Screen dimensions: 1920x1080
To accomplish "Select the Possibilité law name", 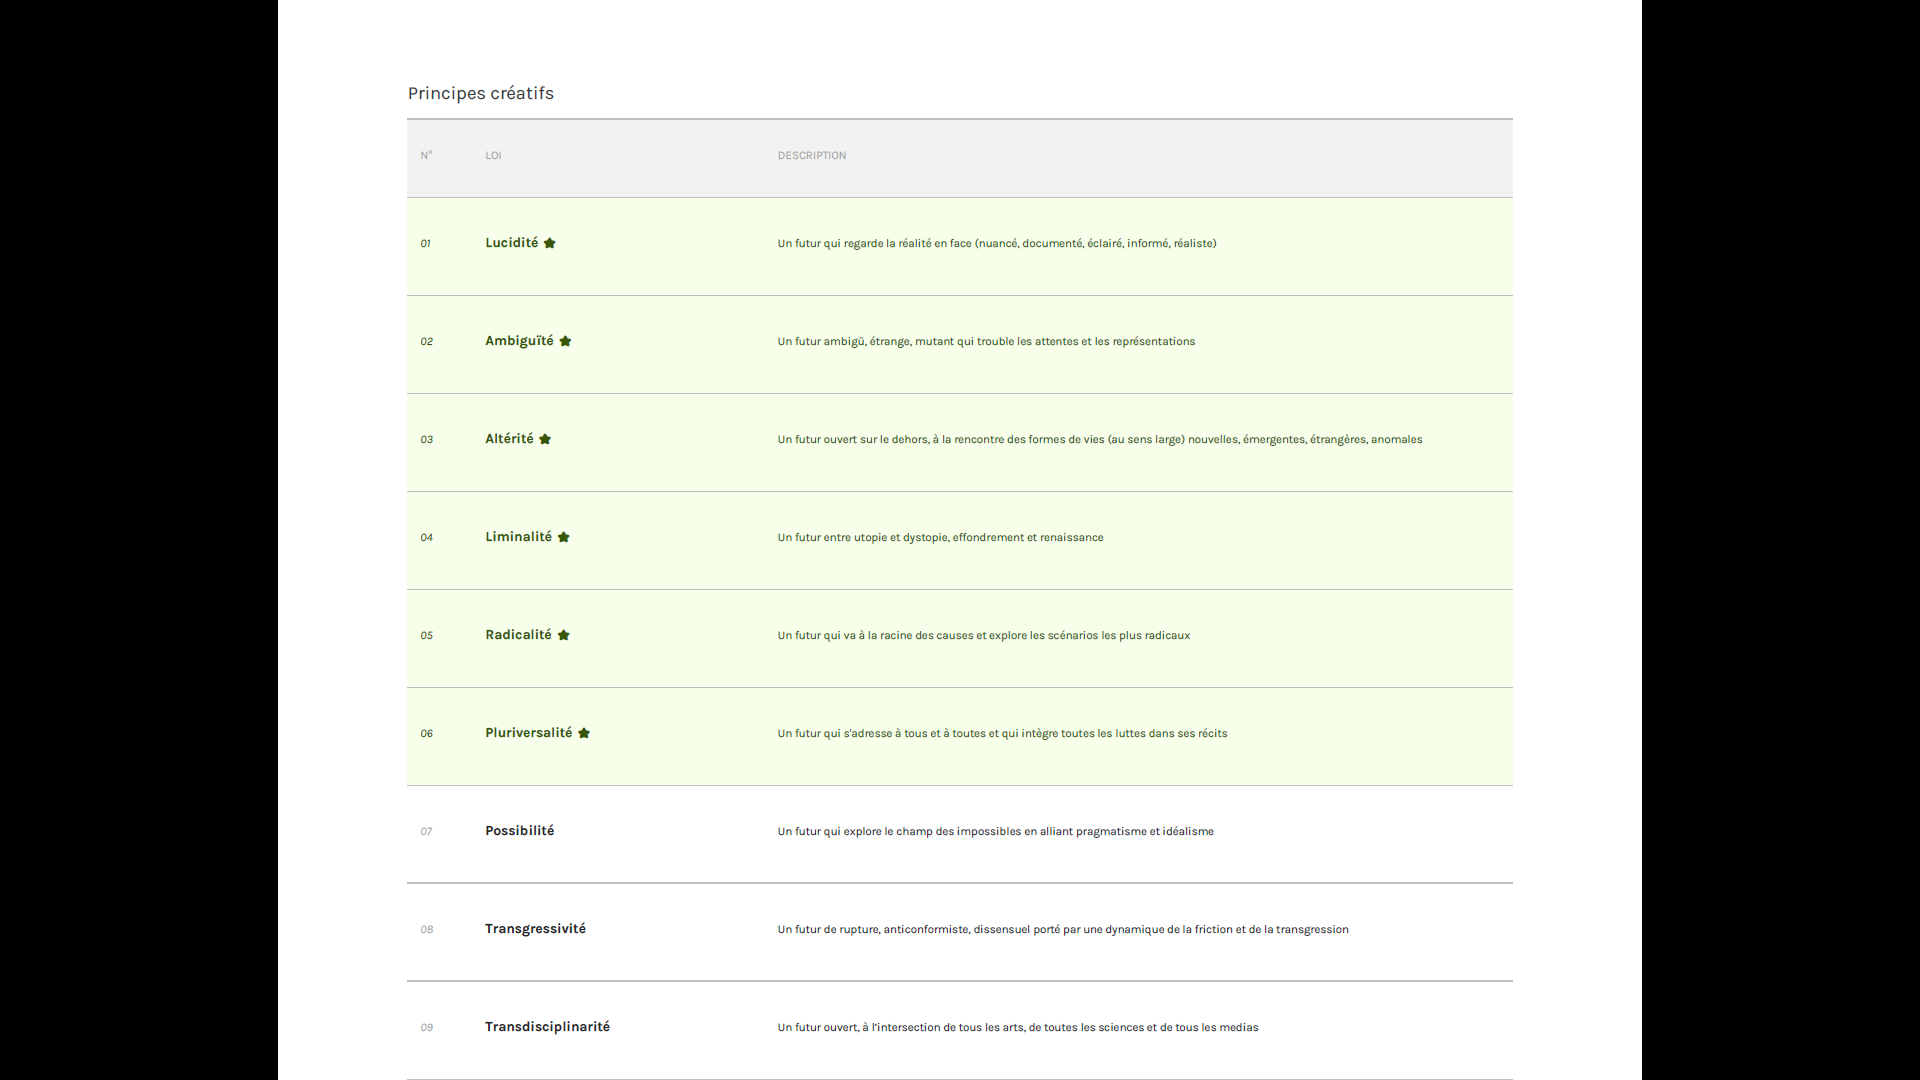I will pos(519,831).
